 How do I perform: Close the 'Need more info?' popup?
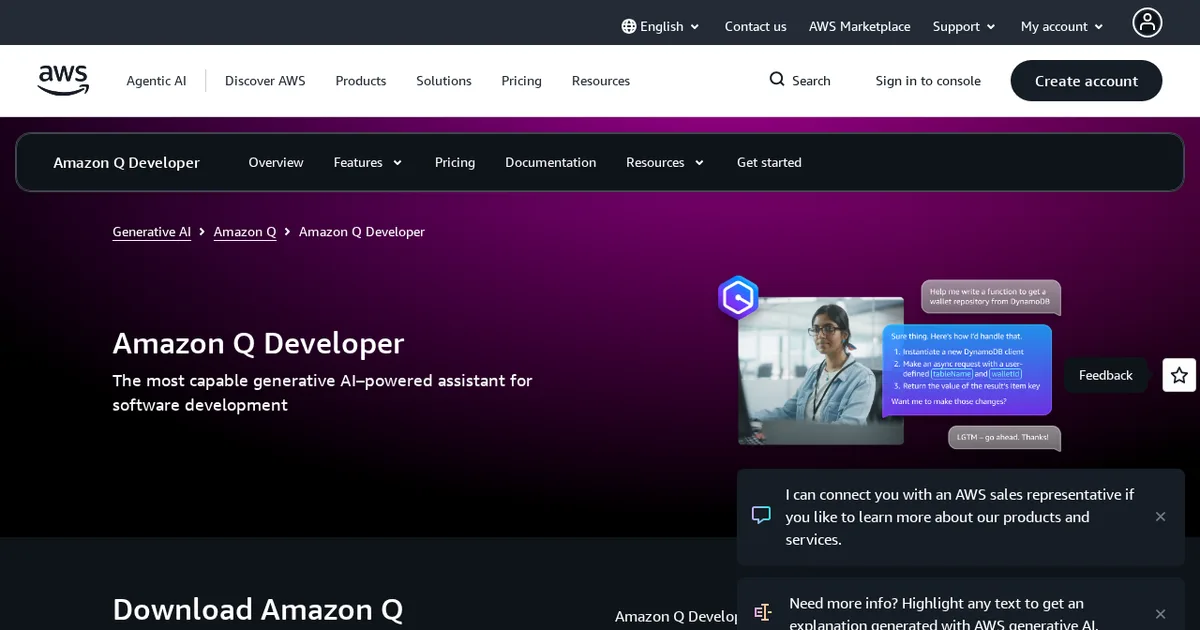[x=1160, y=614]
